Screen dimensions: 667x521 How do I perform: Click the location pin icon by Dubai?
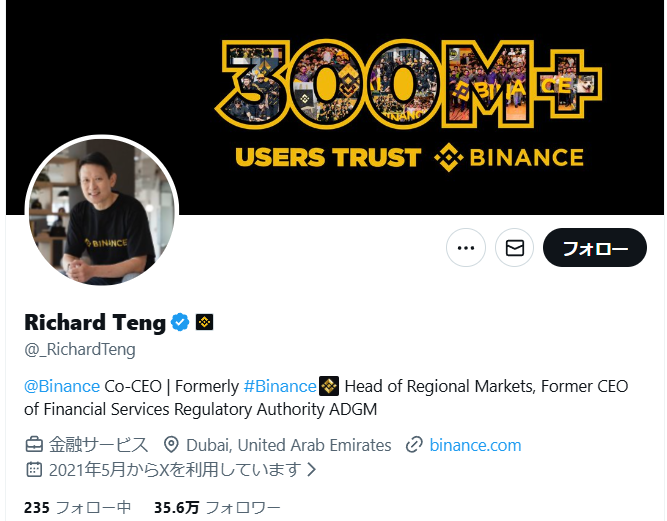point(171,445)
